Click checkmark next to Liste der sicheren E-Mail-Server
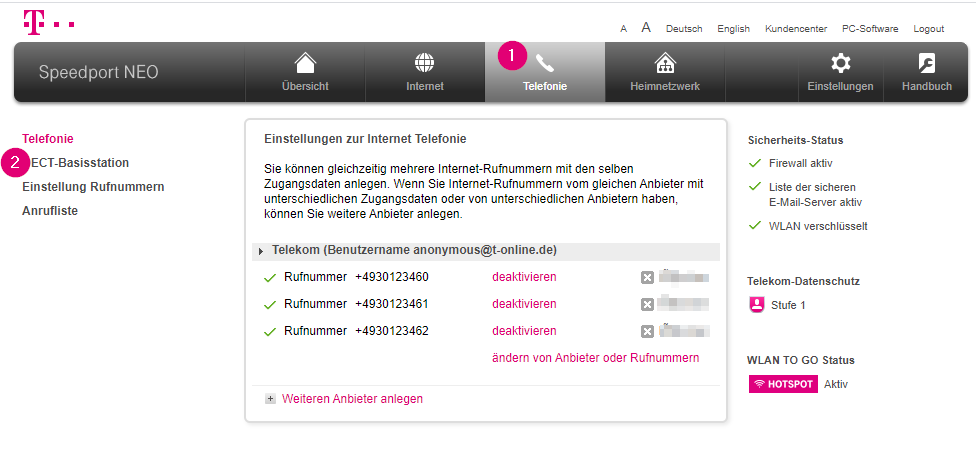The width and height of the screenshot is (976, 453). click(x=755, y=186)
